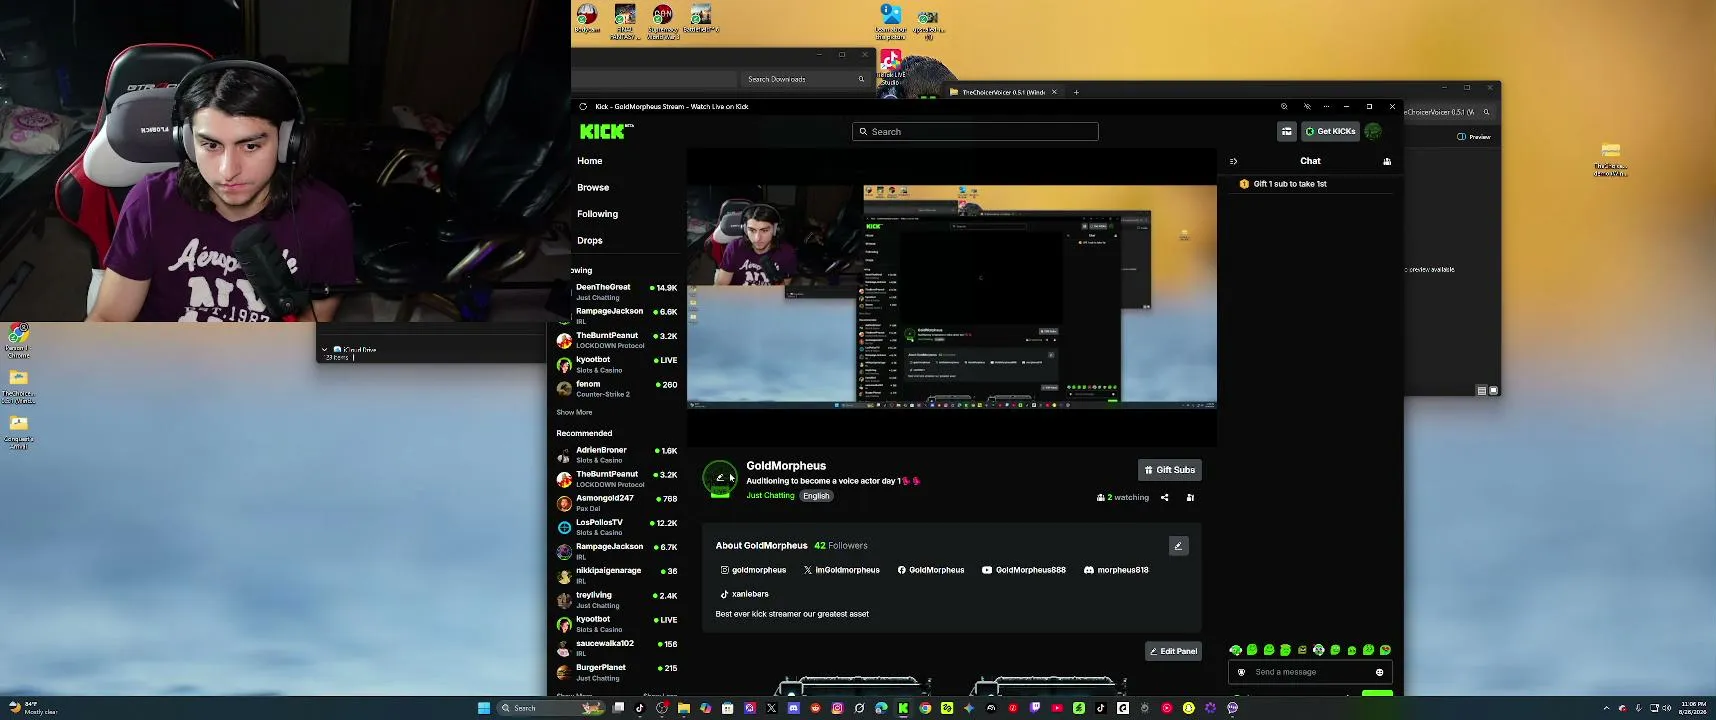
Task: Click Preview button in the background Explorer window
Action: coord(1474,137)
